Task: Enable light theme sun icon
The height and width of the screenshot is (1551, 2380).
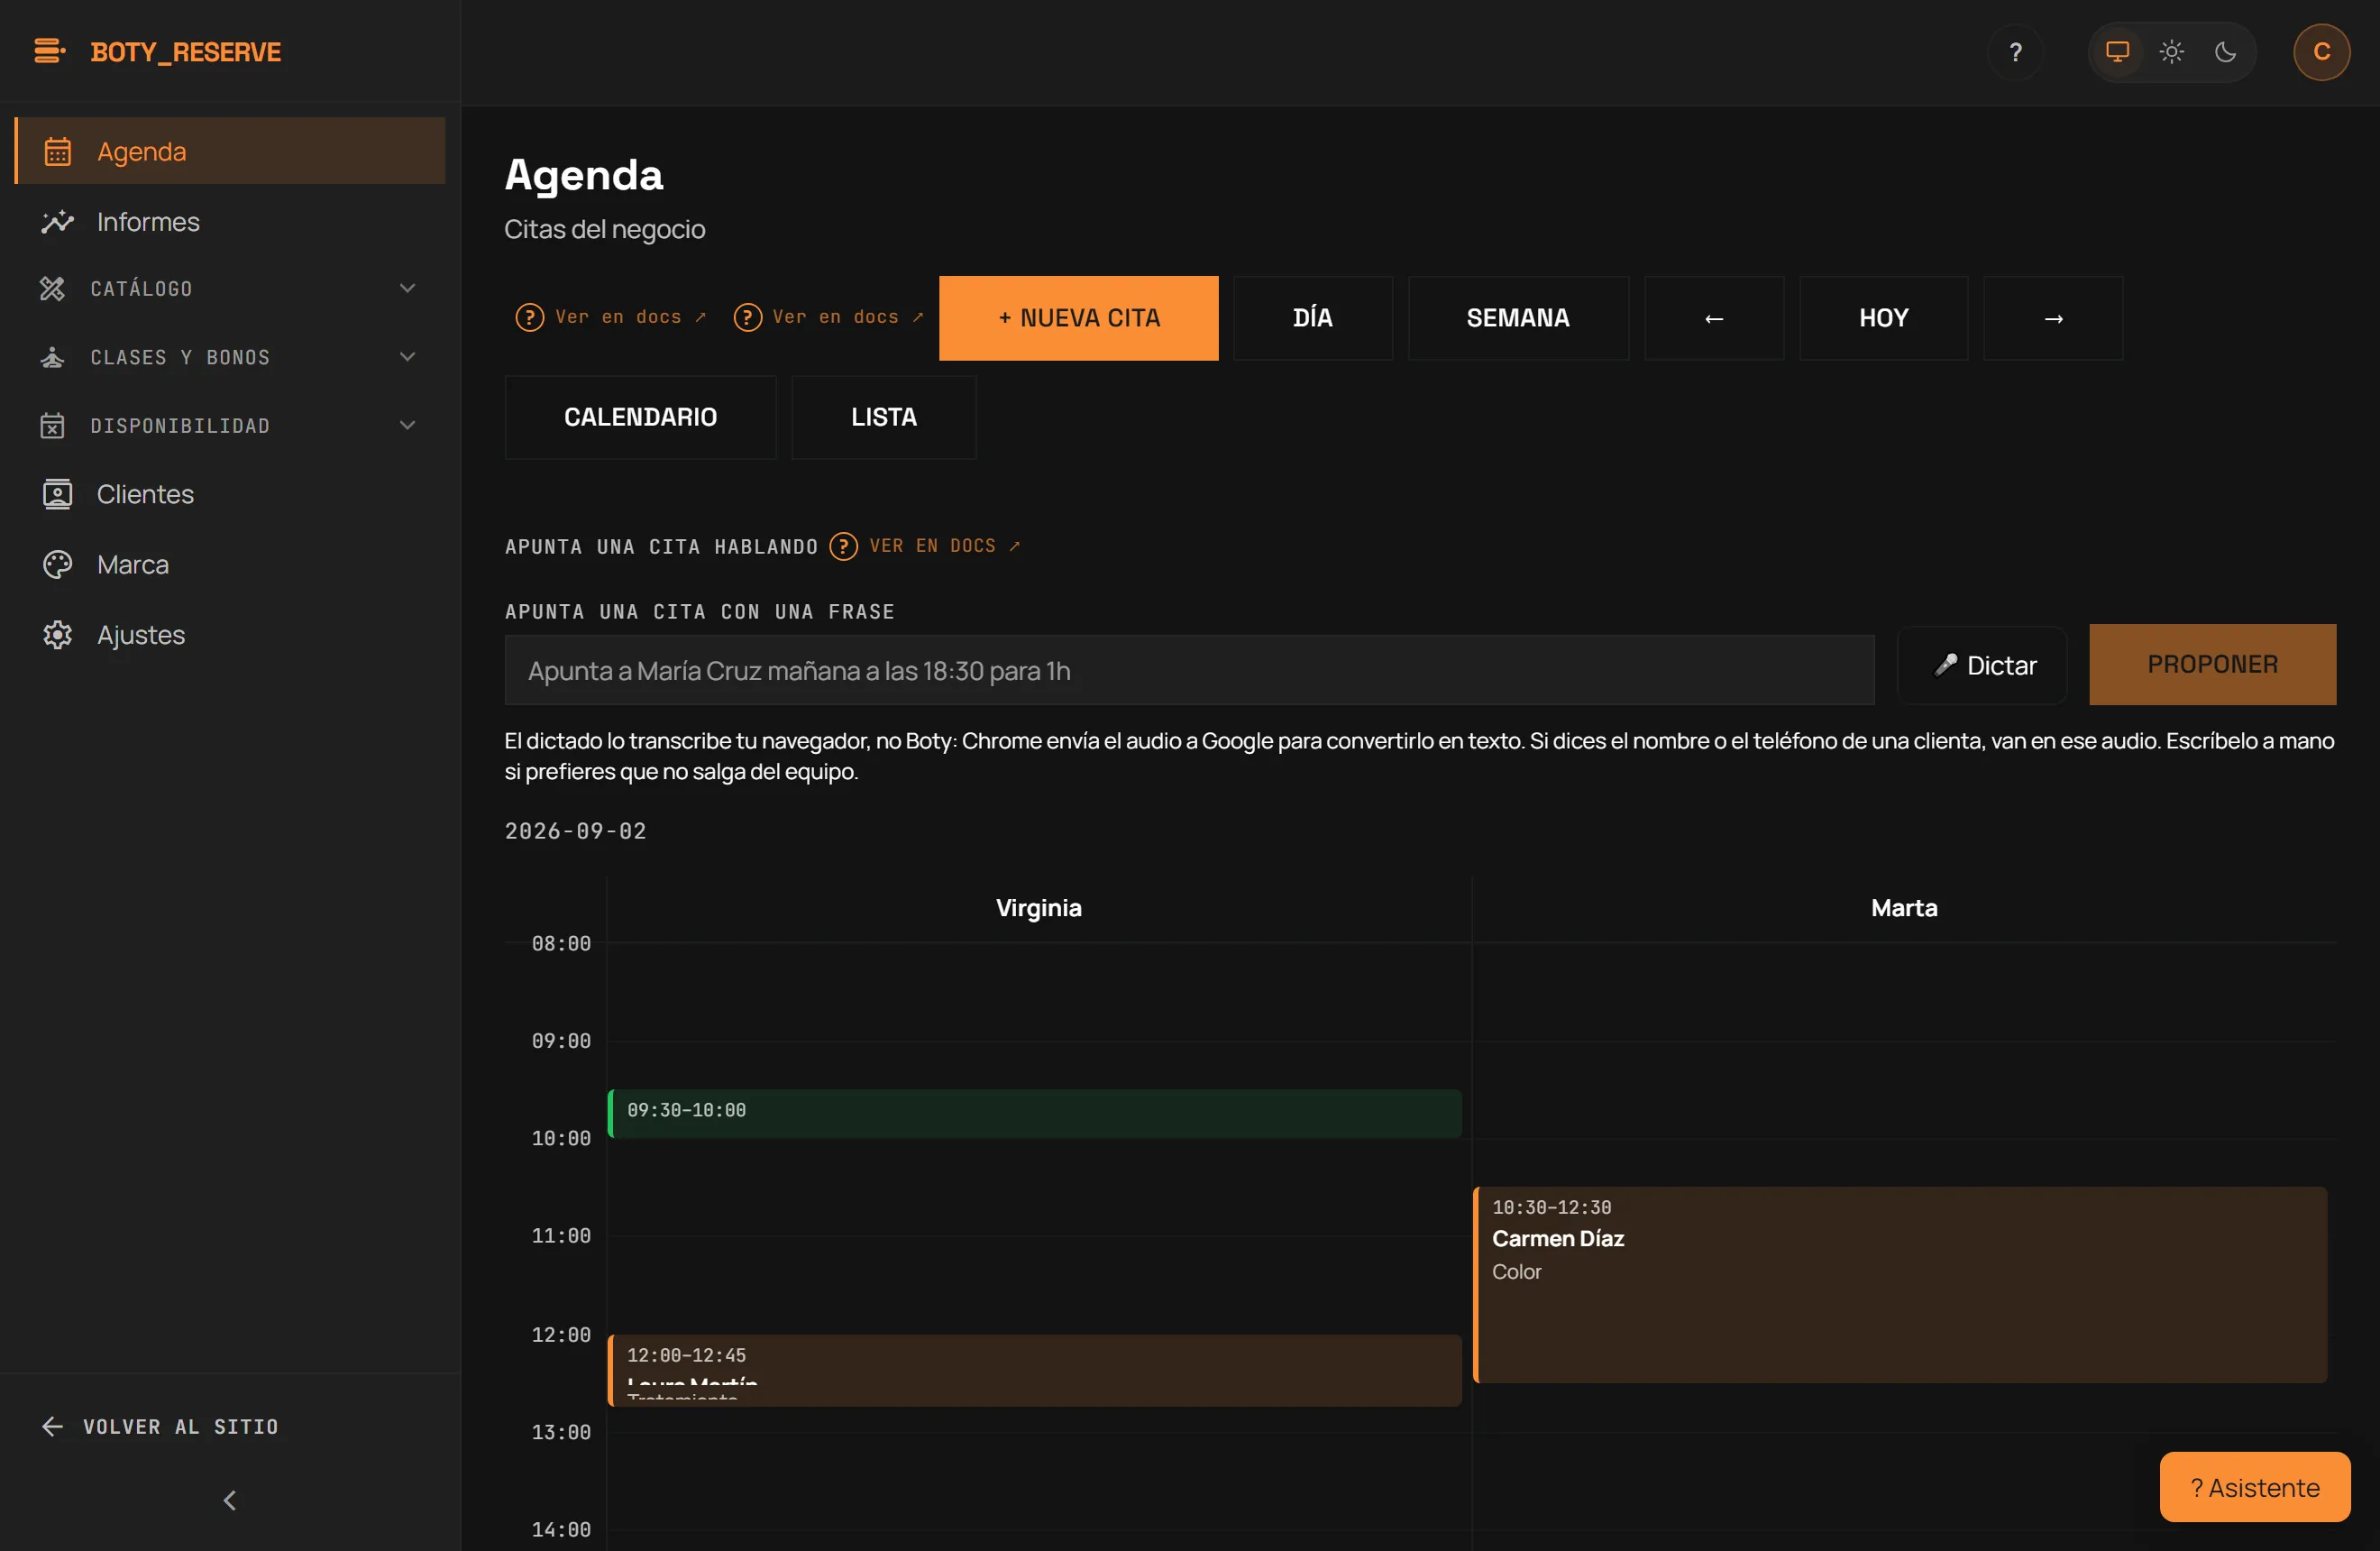Action: coord(2171,52)
